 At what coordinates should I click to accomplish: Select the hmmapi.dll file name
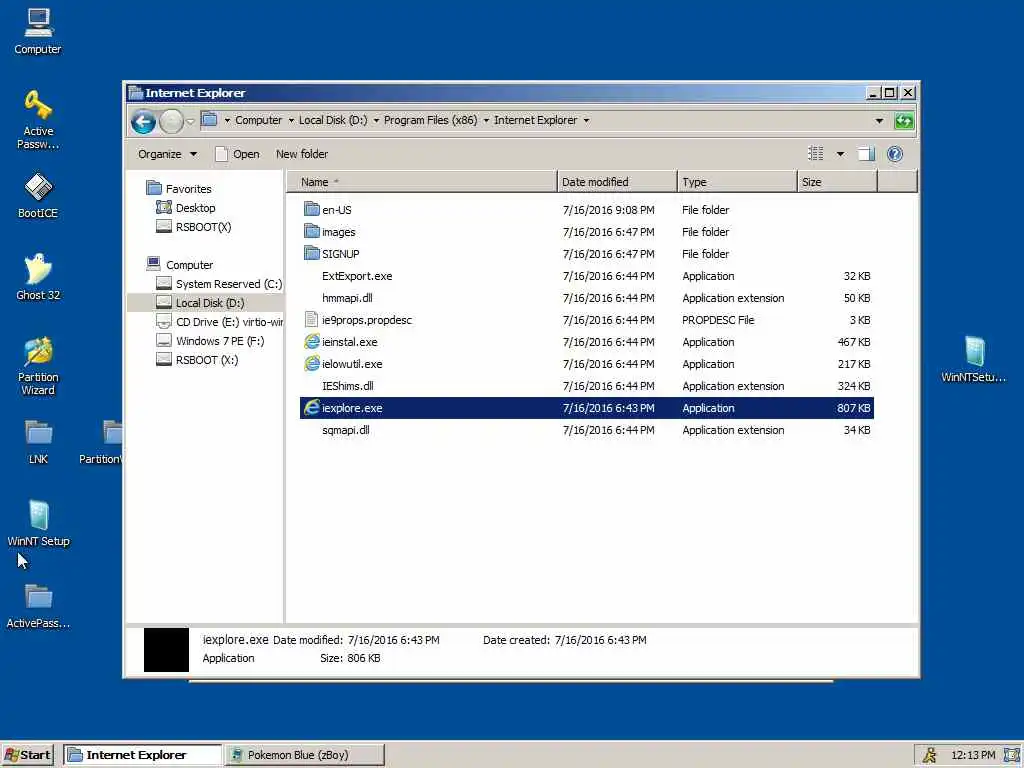[x=347, y=298]
